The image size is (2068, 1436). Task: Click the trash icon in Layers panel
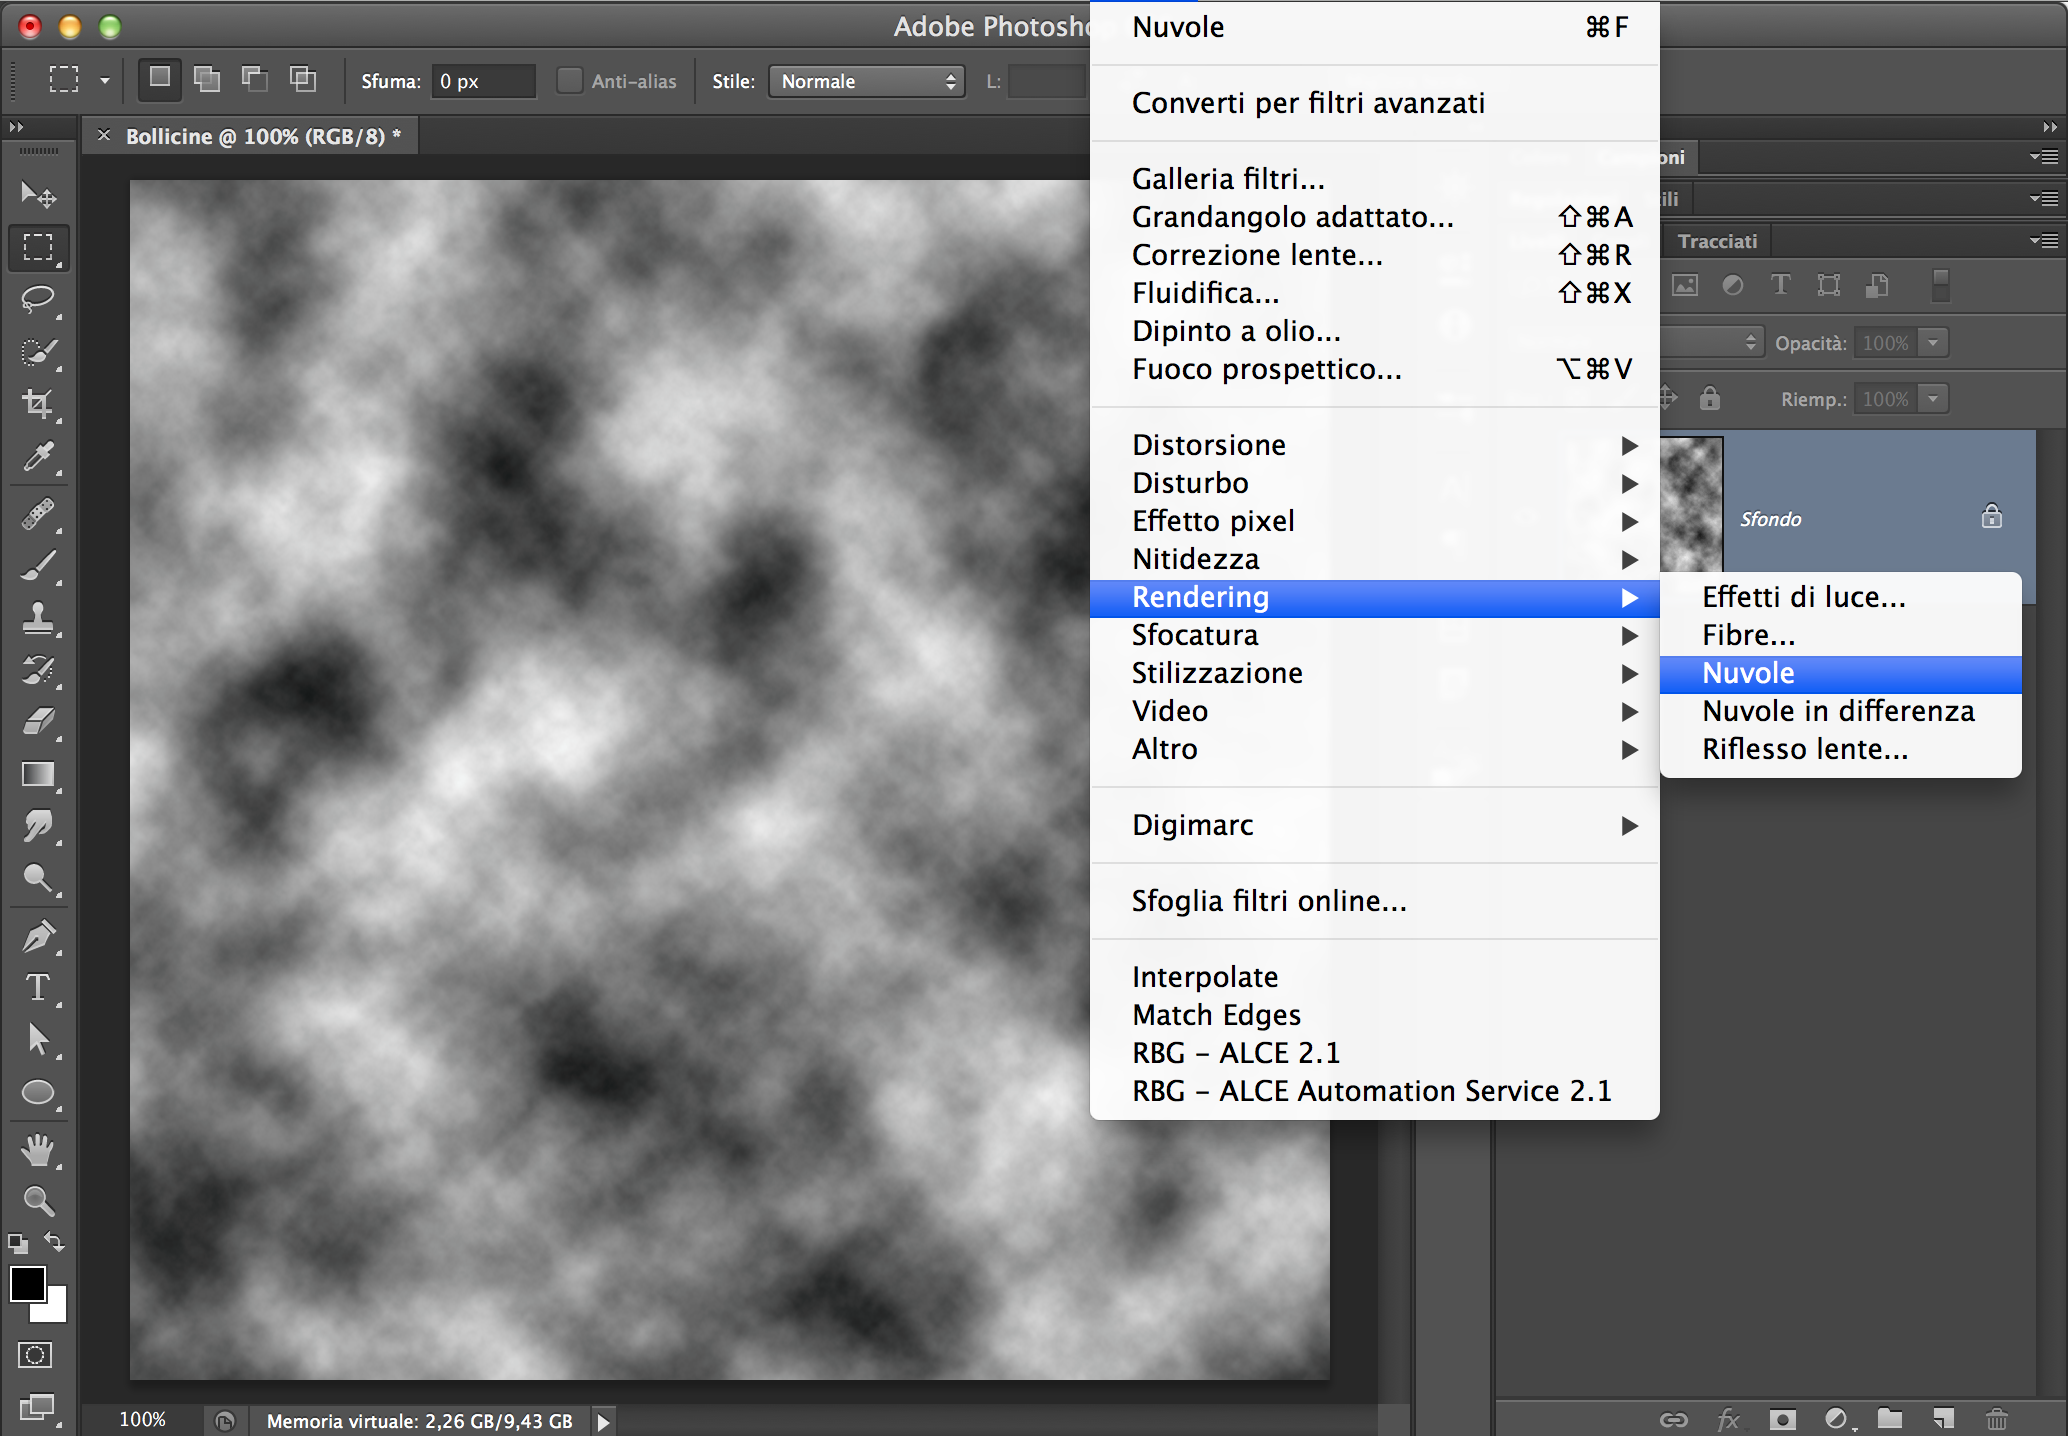1996,1418
